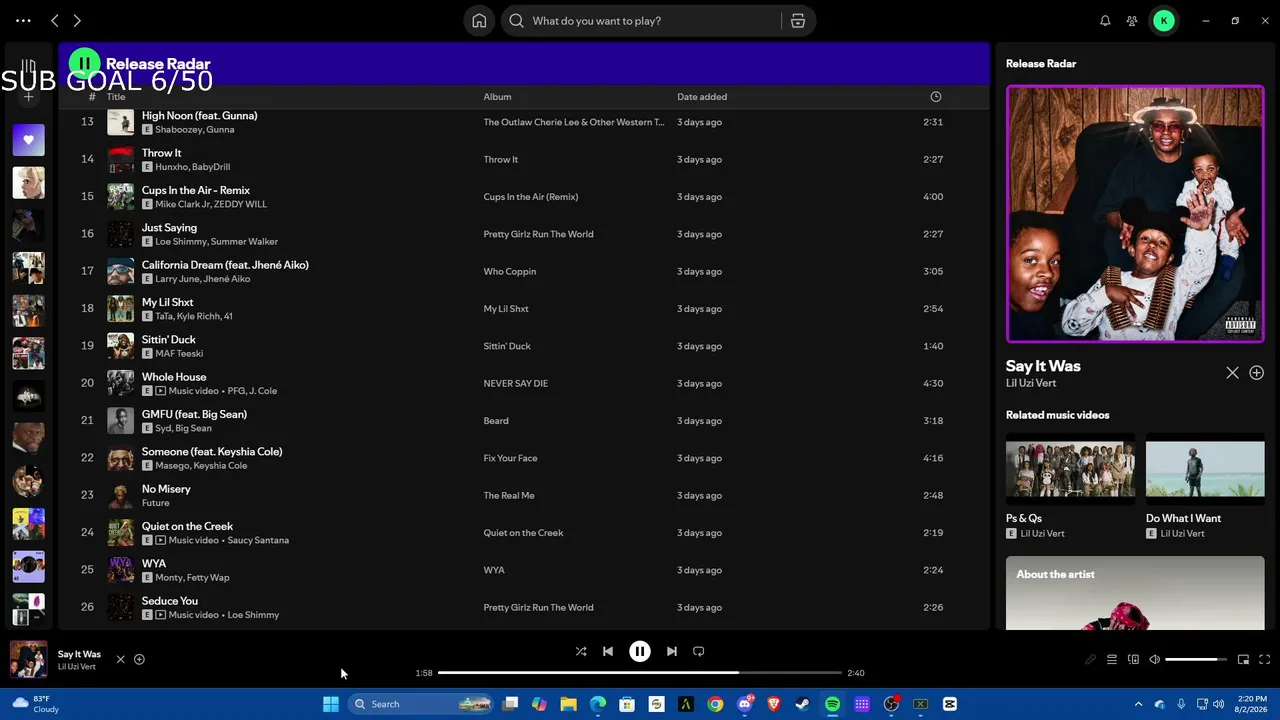
Task: Open the Windows Start menu
Action: click(331, 704)
